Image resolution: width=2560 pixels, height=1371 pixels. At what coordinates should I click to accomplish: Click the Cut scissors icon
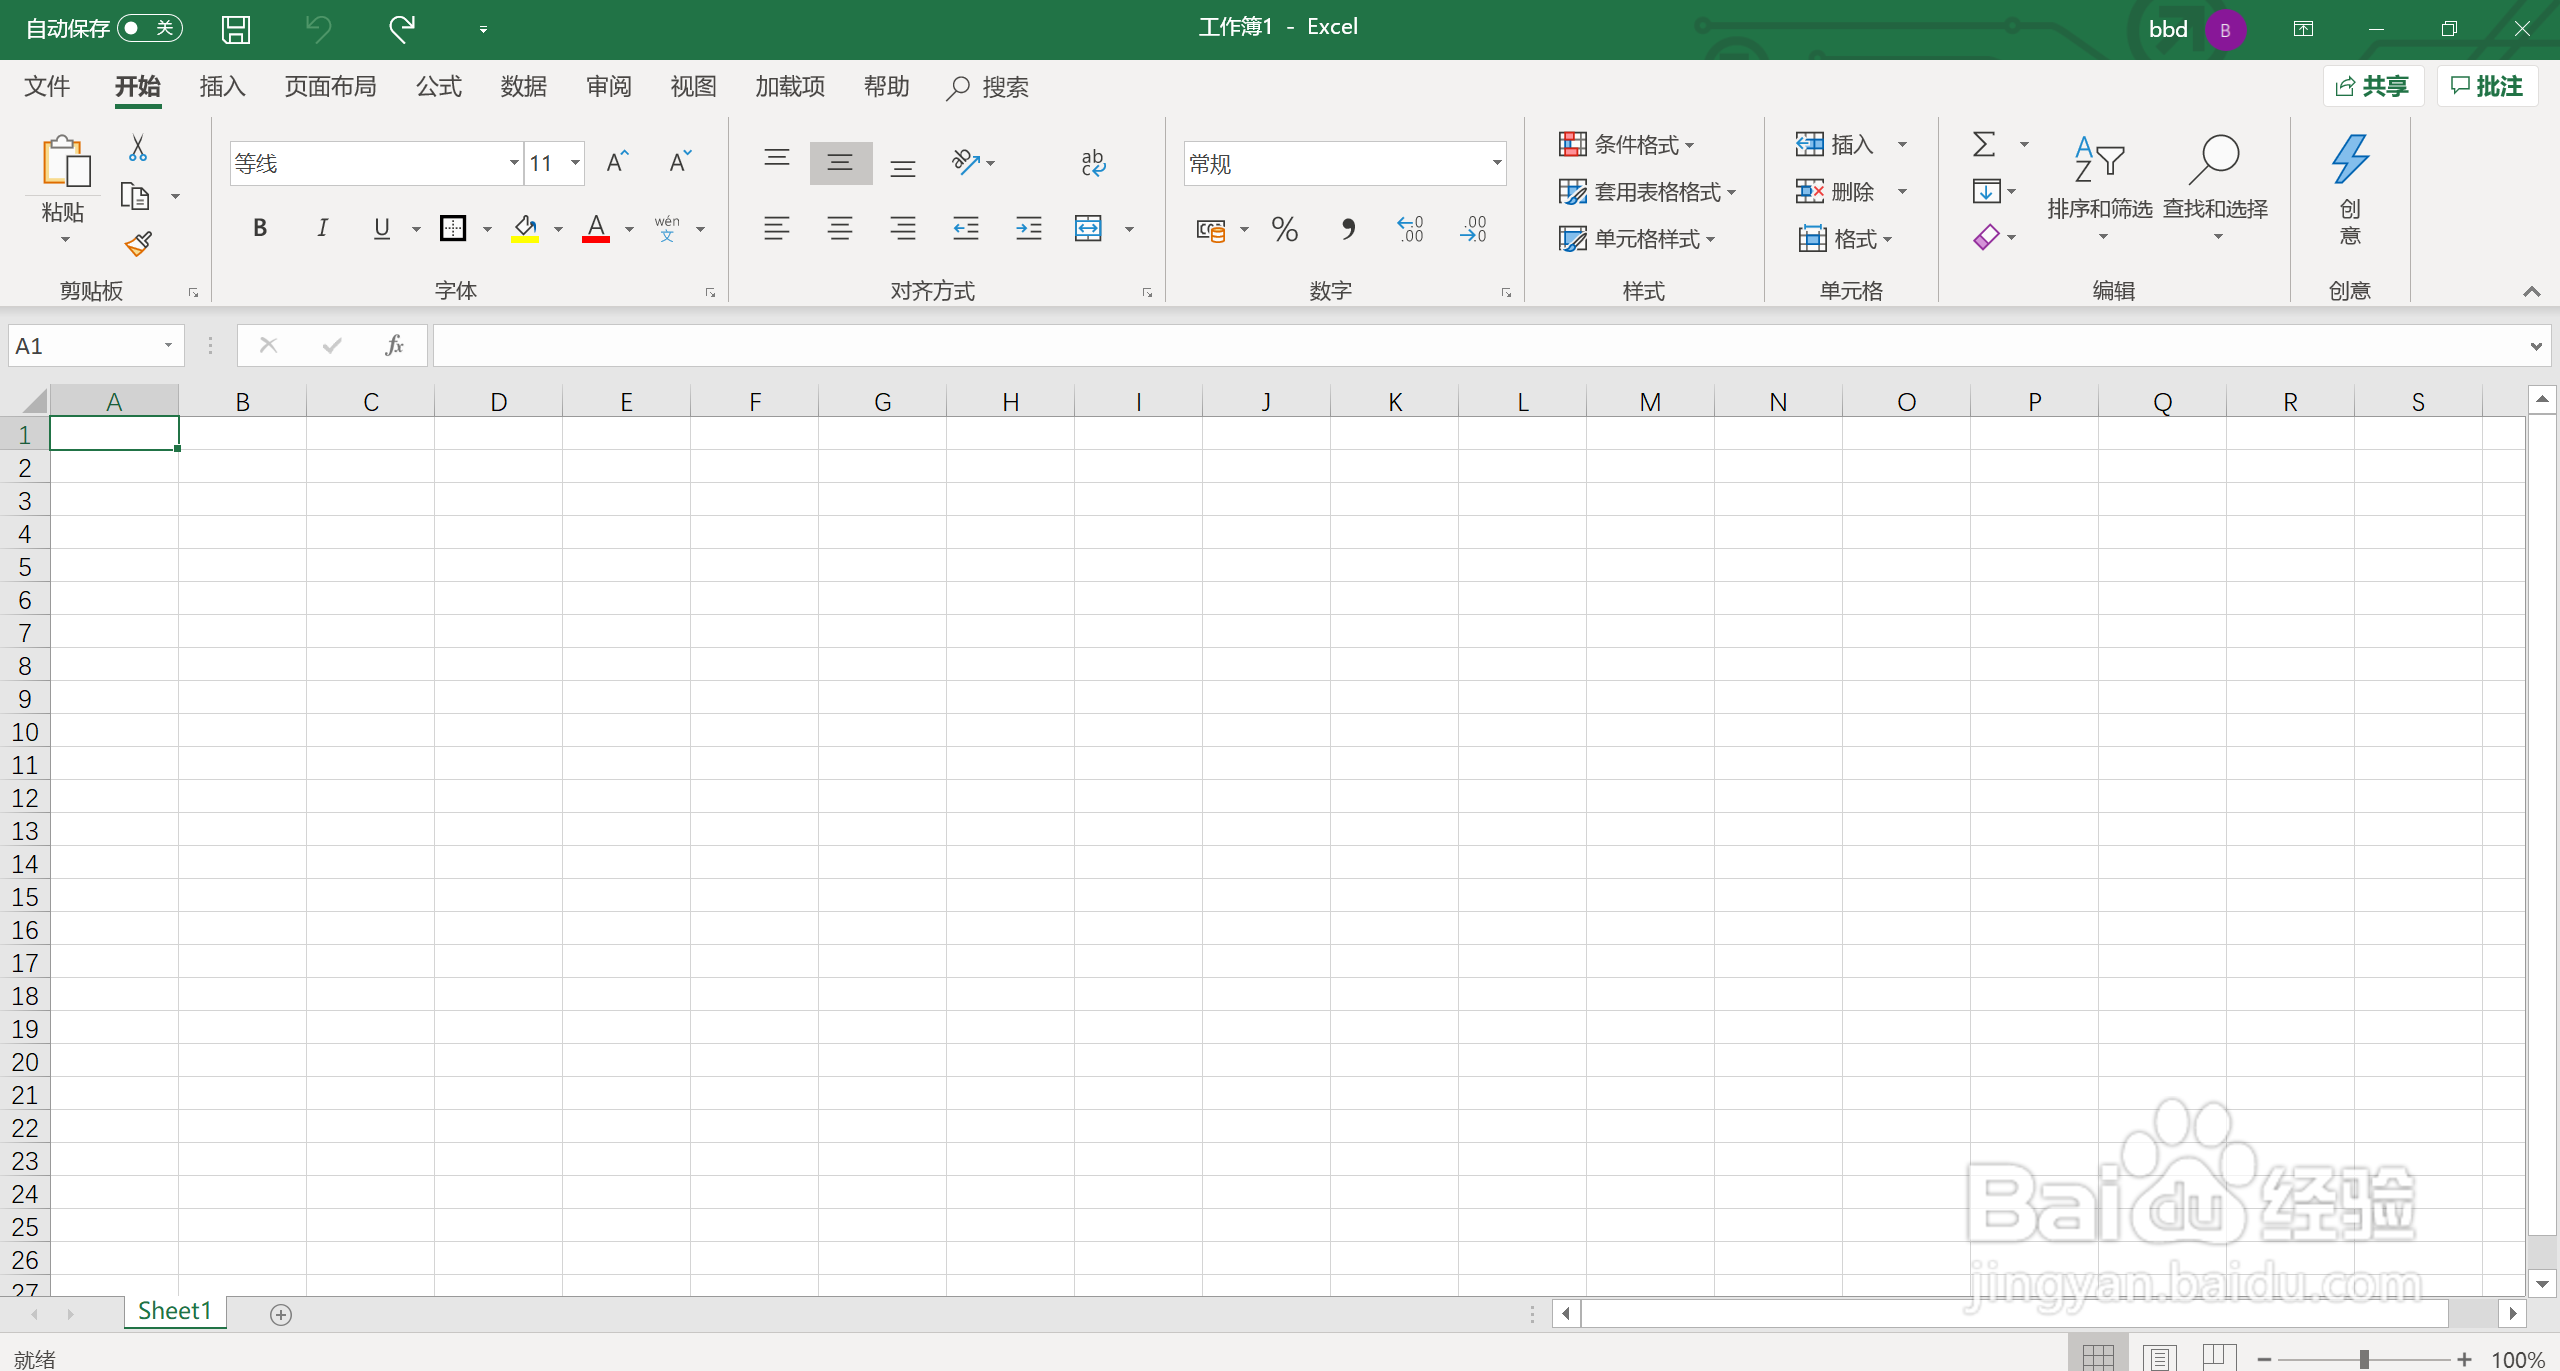point(138,148)
